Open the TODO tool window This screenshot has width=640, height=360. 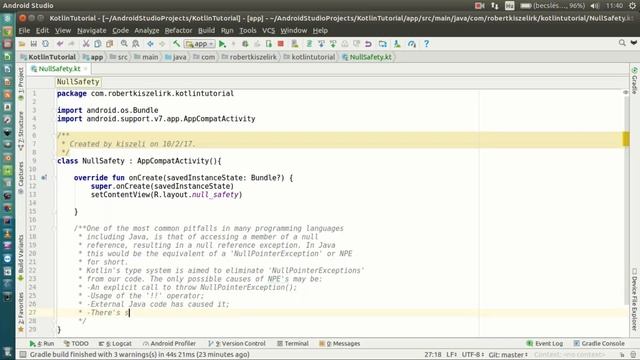tap(76, 344)
